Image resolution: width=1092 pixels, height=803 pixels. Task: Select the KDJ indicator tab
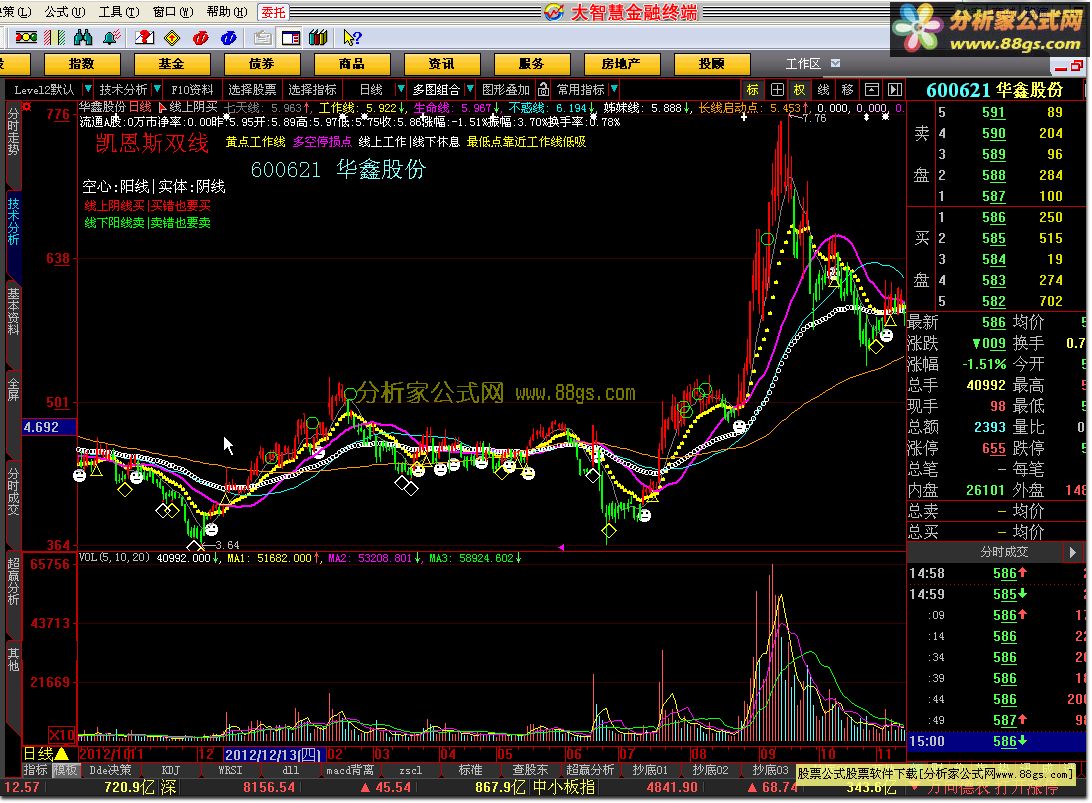click(x=171, y=770)
